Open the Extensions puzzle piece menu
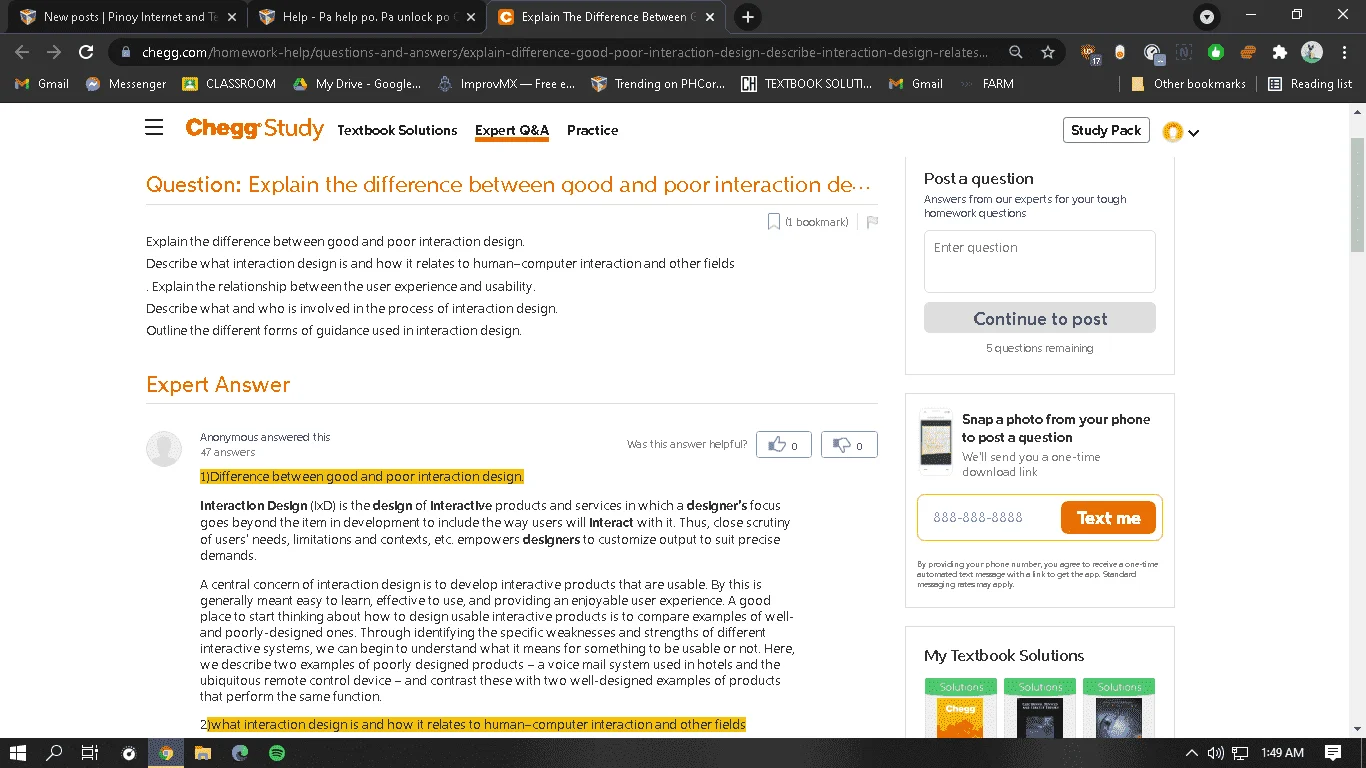 [x=1280, y=52]
